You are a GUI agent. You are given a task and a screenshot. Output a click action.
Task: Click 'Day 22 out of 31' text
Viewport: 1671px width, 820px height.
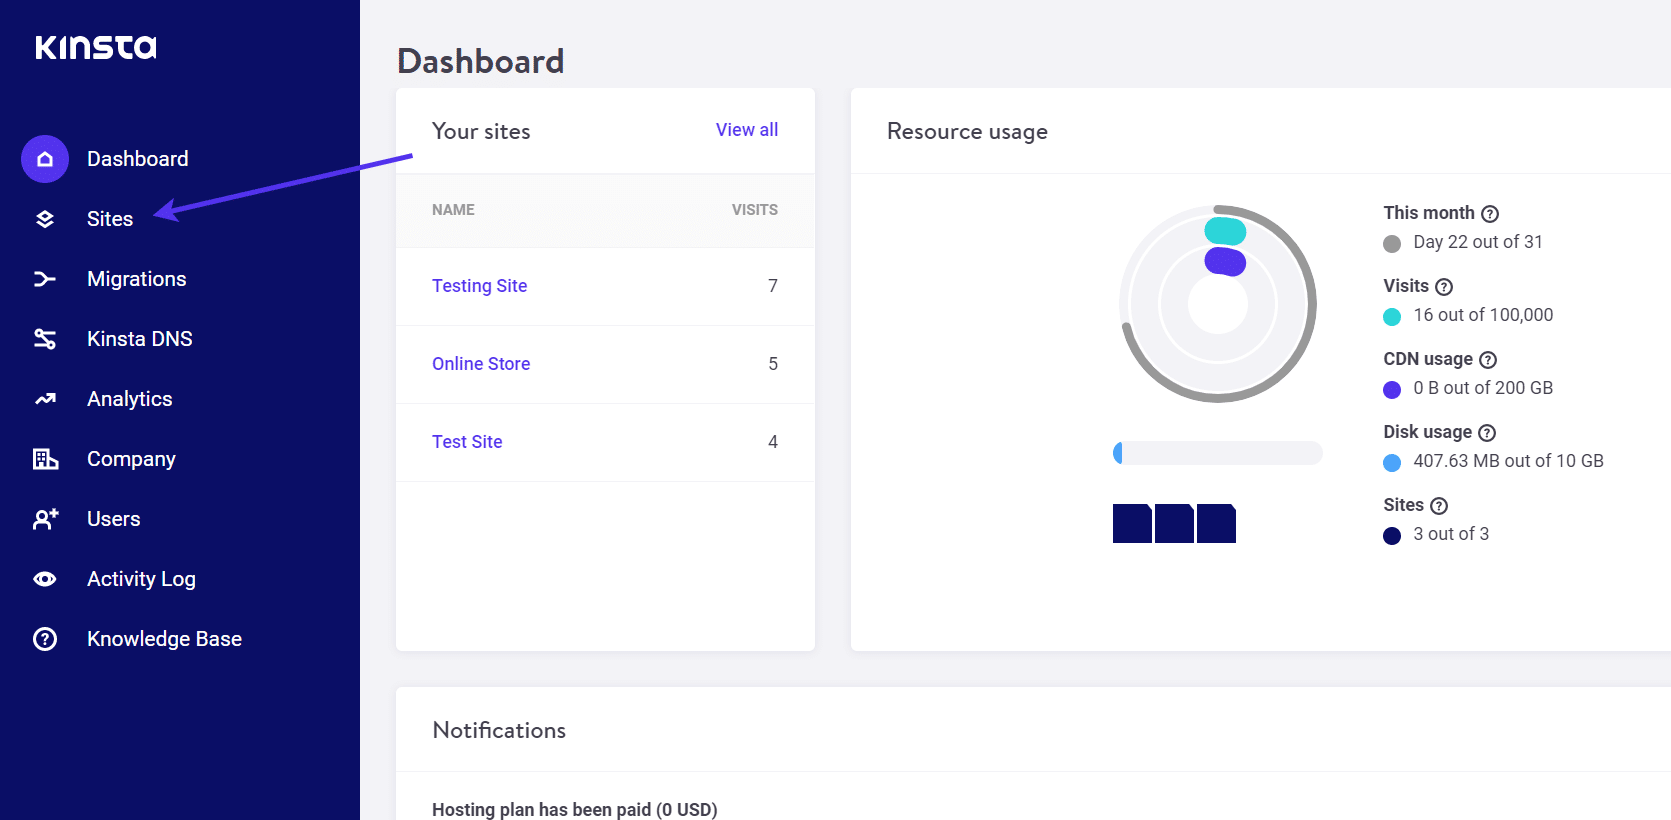click(x=1478, y=242)
